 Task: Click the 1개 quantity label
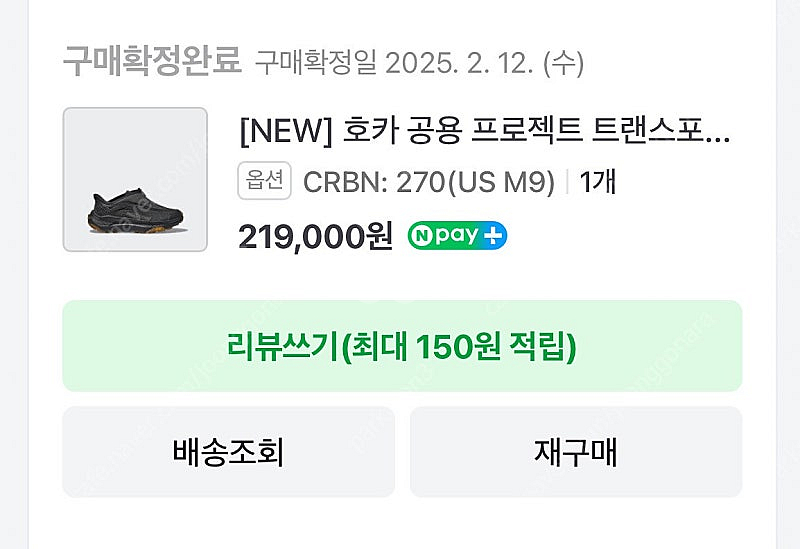coord(597,183)
